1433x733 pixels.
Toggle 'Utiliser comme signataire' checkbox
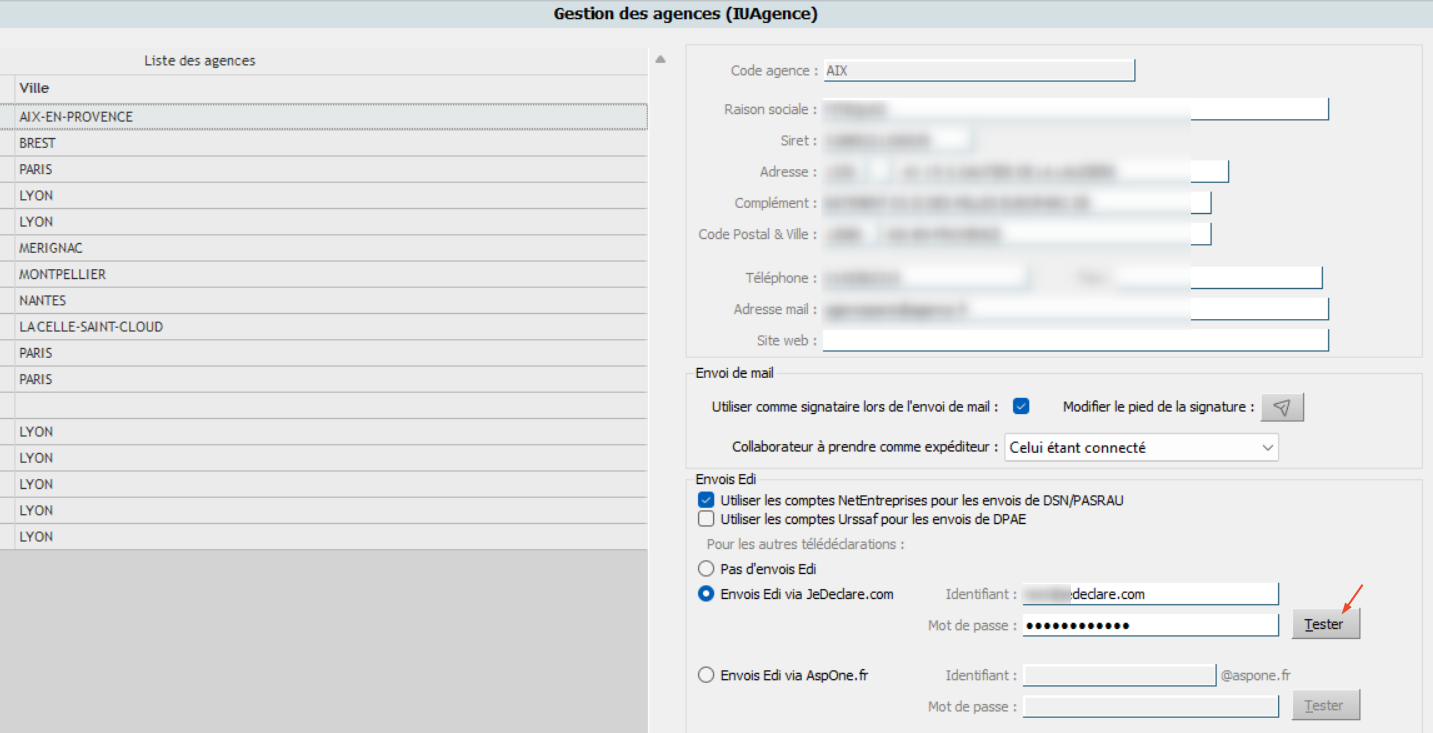1021,406
